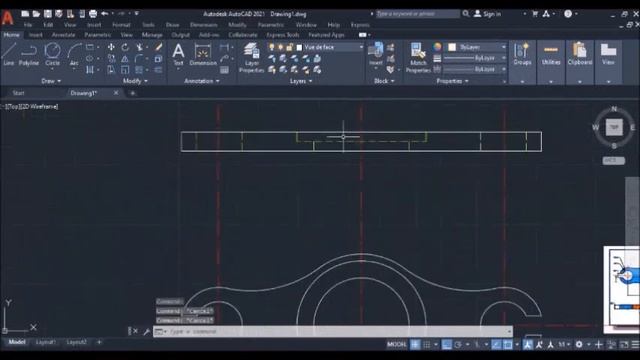Screen dimensions: 640x360
Task: Expand the Properties panel
Action: 452,81
